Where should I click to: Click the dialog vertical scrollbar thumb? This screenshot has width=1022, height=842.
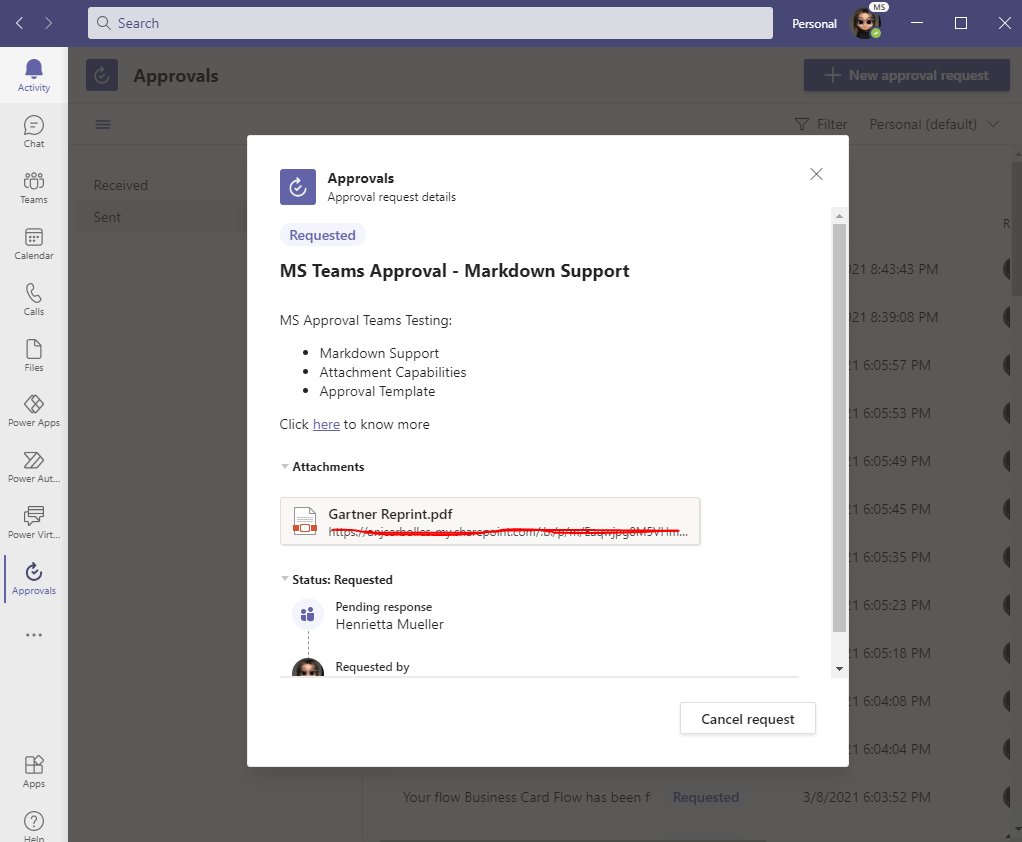[840, 428]
